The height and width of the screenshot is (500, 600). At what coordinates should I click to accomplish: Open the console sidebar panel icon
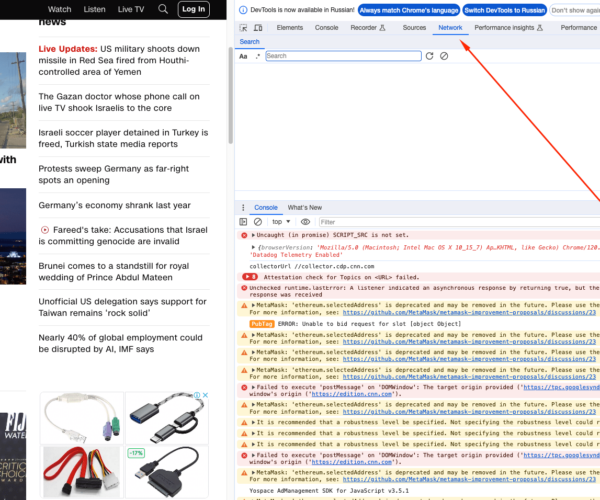tap(244, 221)
